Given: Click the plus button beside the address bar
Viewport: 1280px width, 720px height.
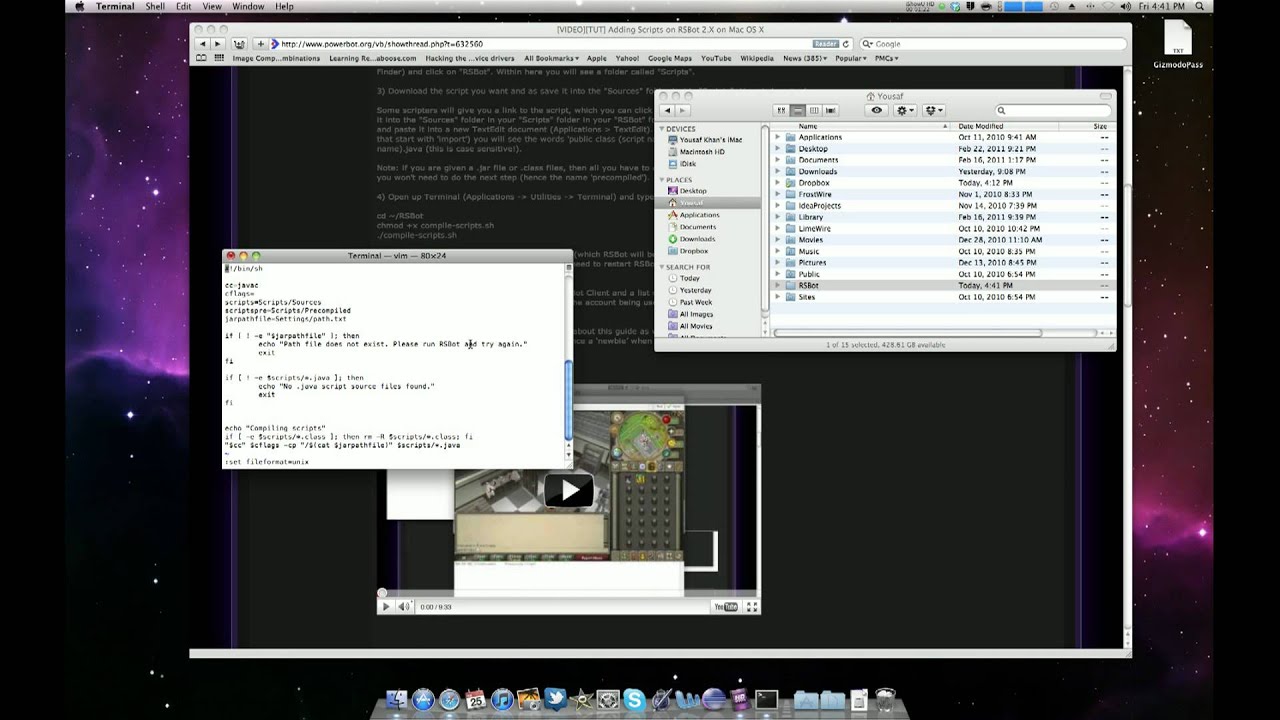Looking at the screenshot, I should coord(261,44).
